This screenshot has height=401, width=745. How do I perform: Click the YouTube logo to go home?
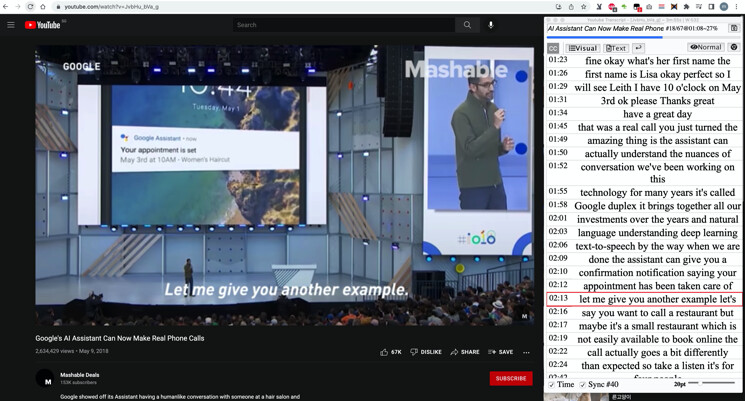tap(44, 25)
